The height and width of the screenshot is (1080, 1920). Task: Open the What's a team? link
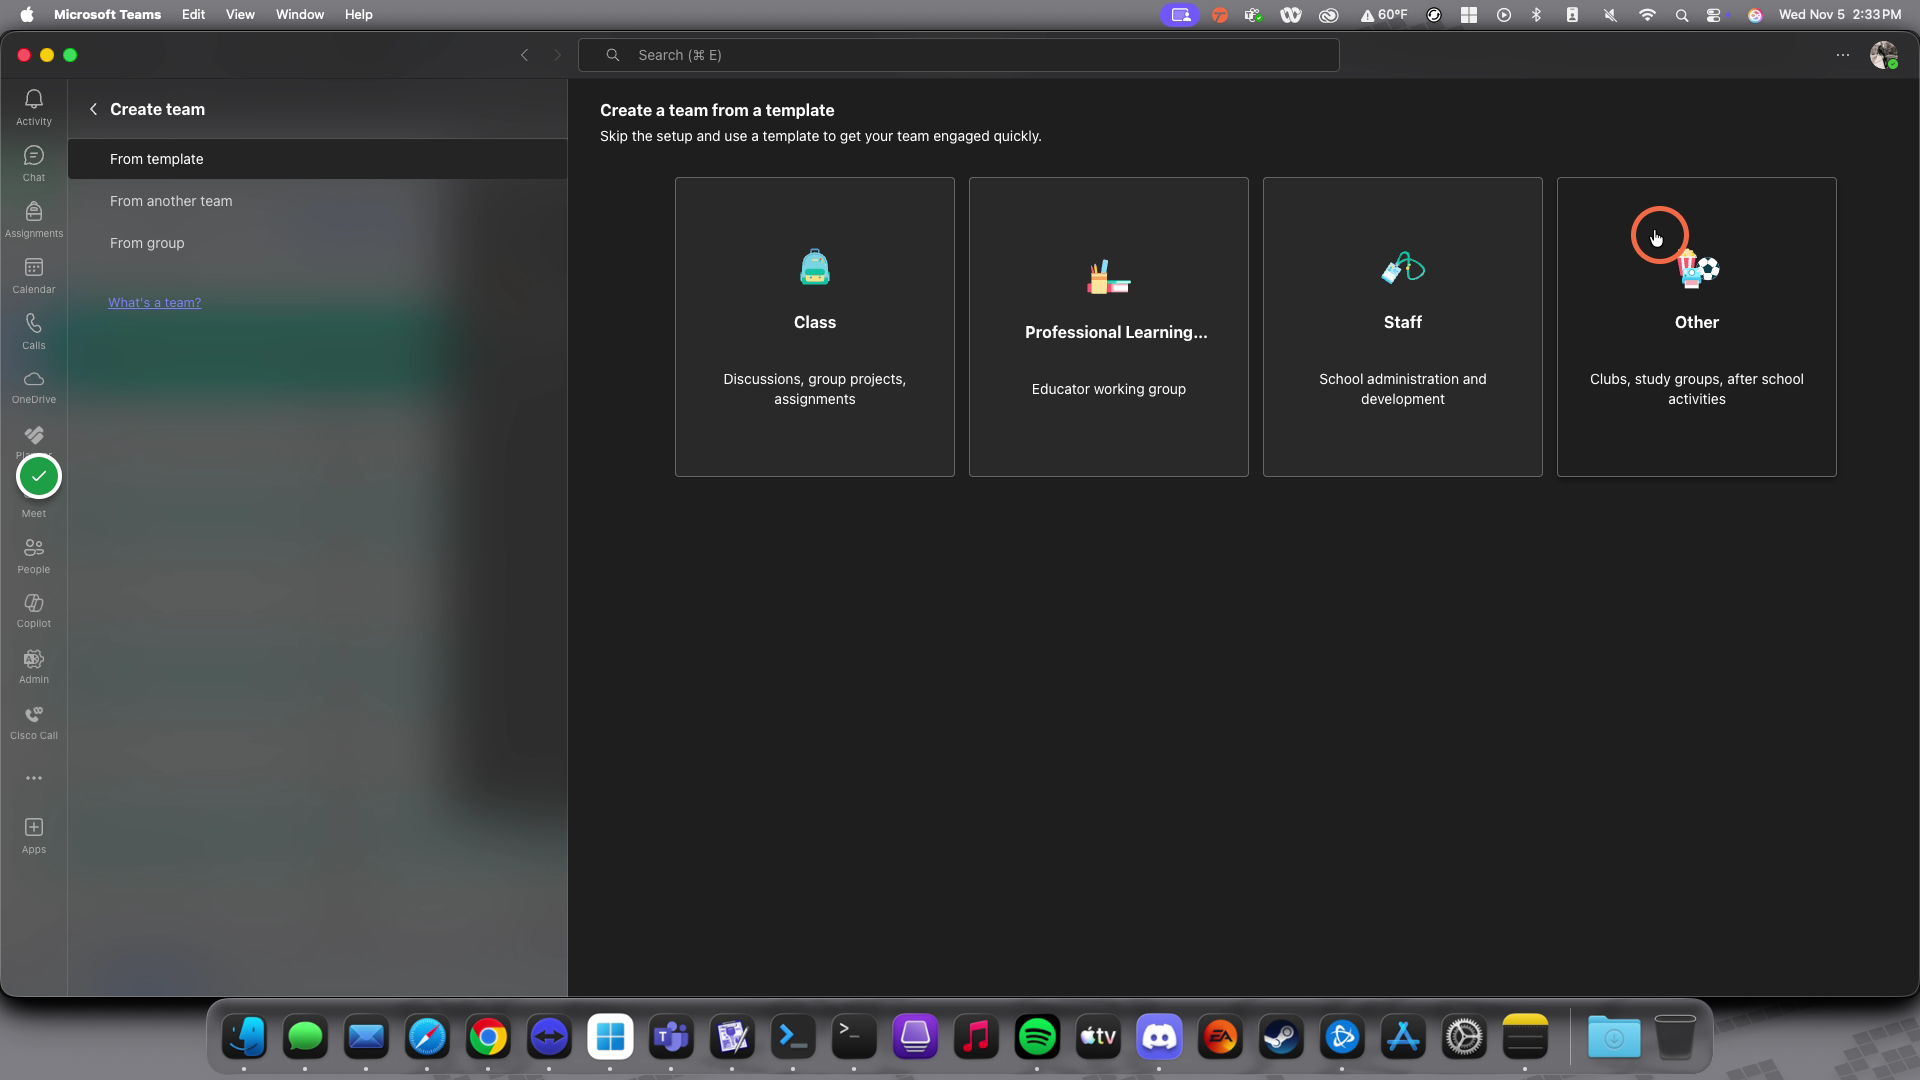coord(154,302)
